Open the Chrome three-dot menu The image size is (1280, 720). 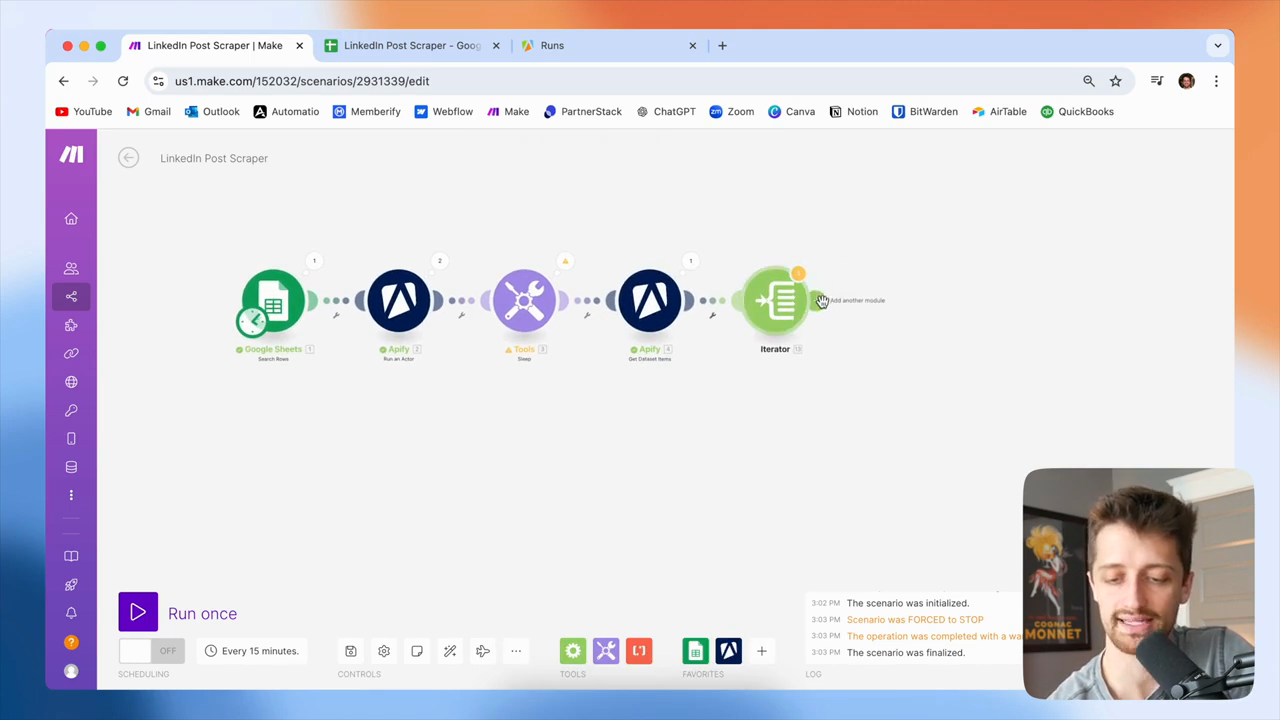(1216, 81)
